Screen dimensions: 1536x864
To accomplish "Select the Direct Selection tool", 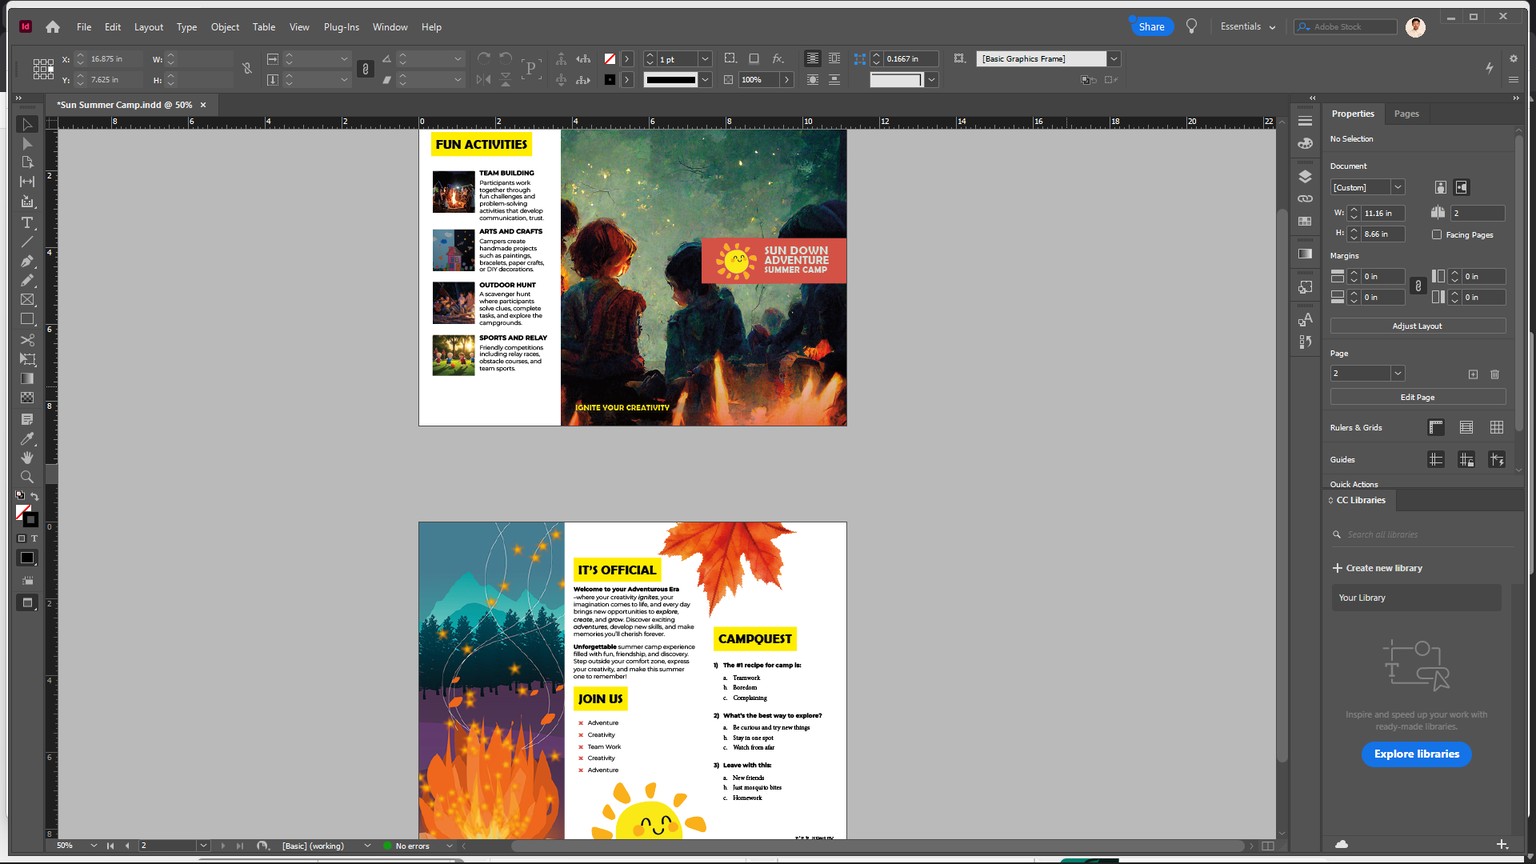I will 27,144.
